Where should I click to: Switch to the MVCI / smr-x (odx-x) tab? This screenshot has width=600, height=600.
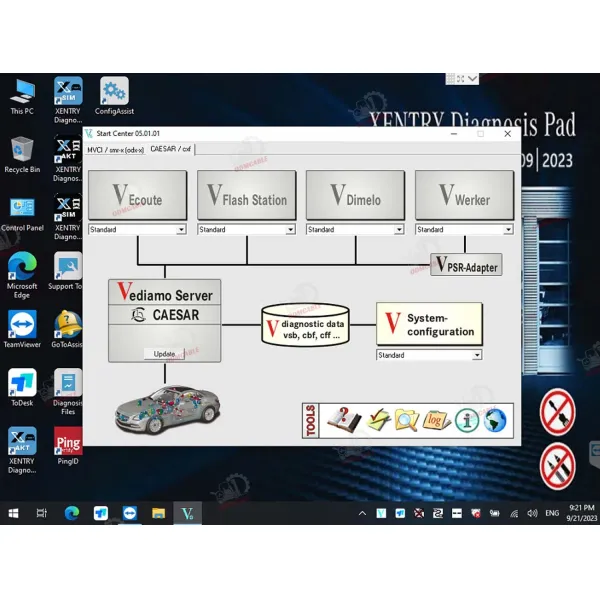point(116,150)
